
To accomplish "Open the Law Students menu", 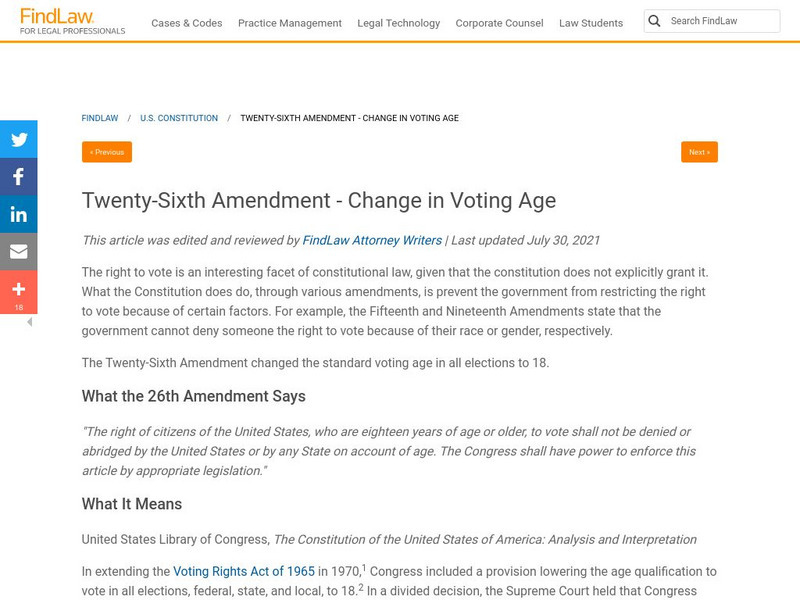I will 591,23.
